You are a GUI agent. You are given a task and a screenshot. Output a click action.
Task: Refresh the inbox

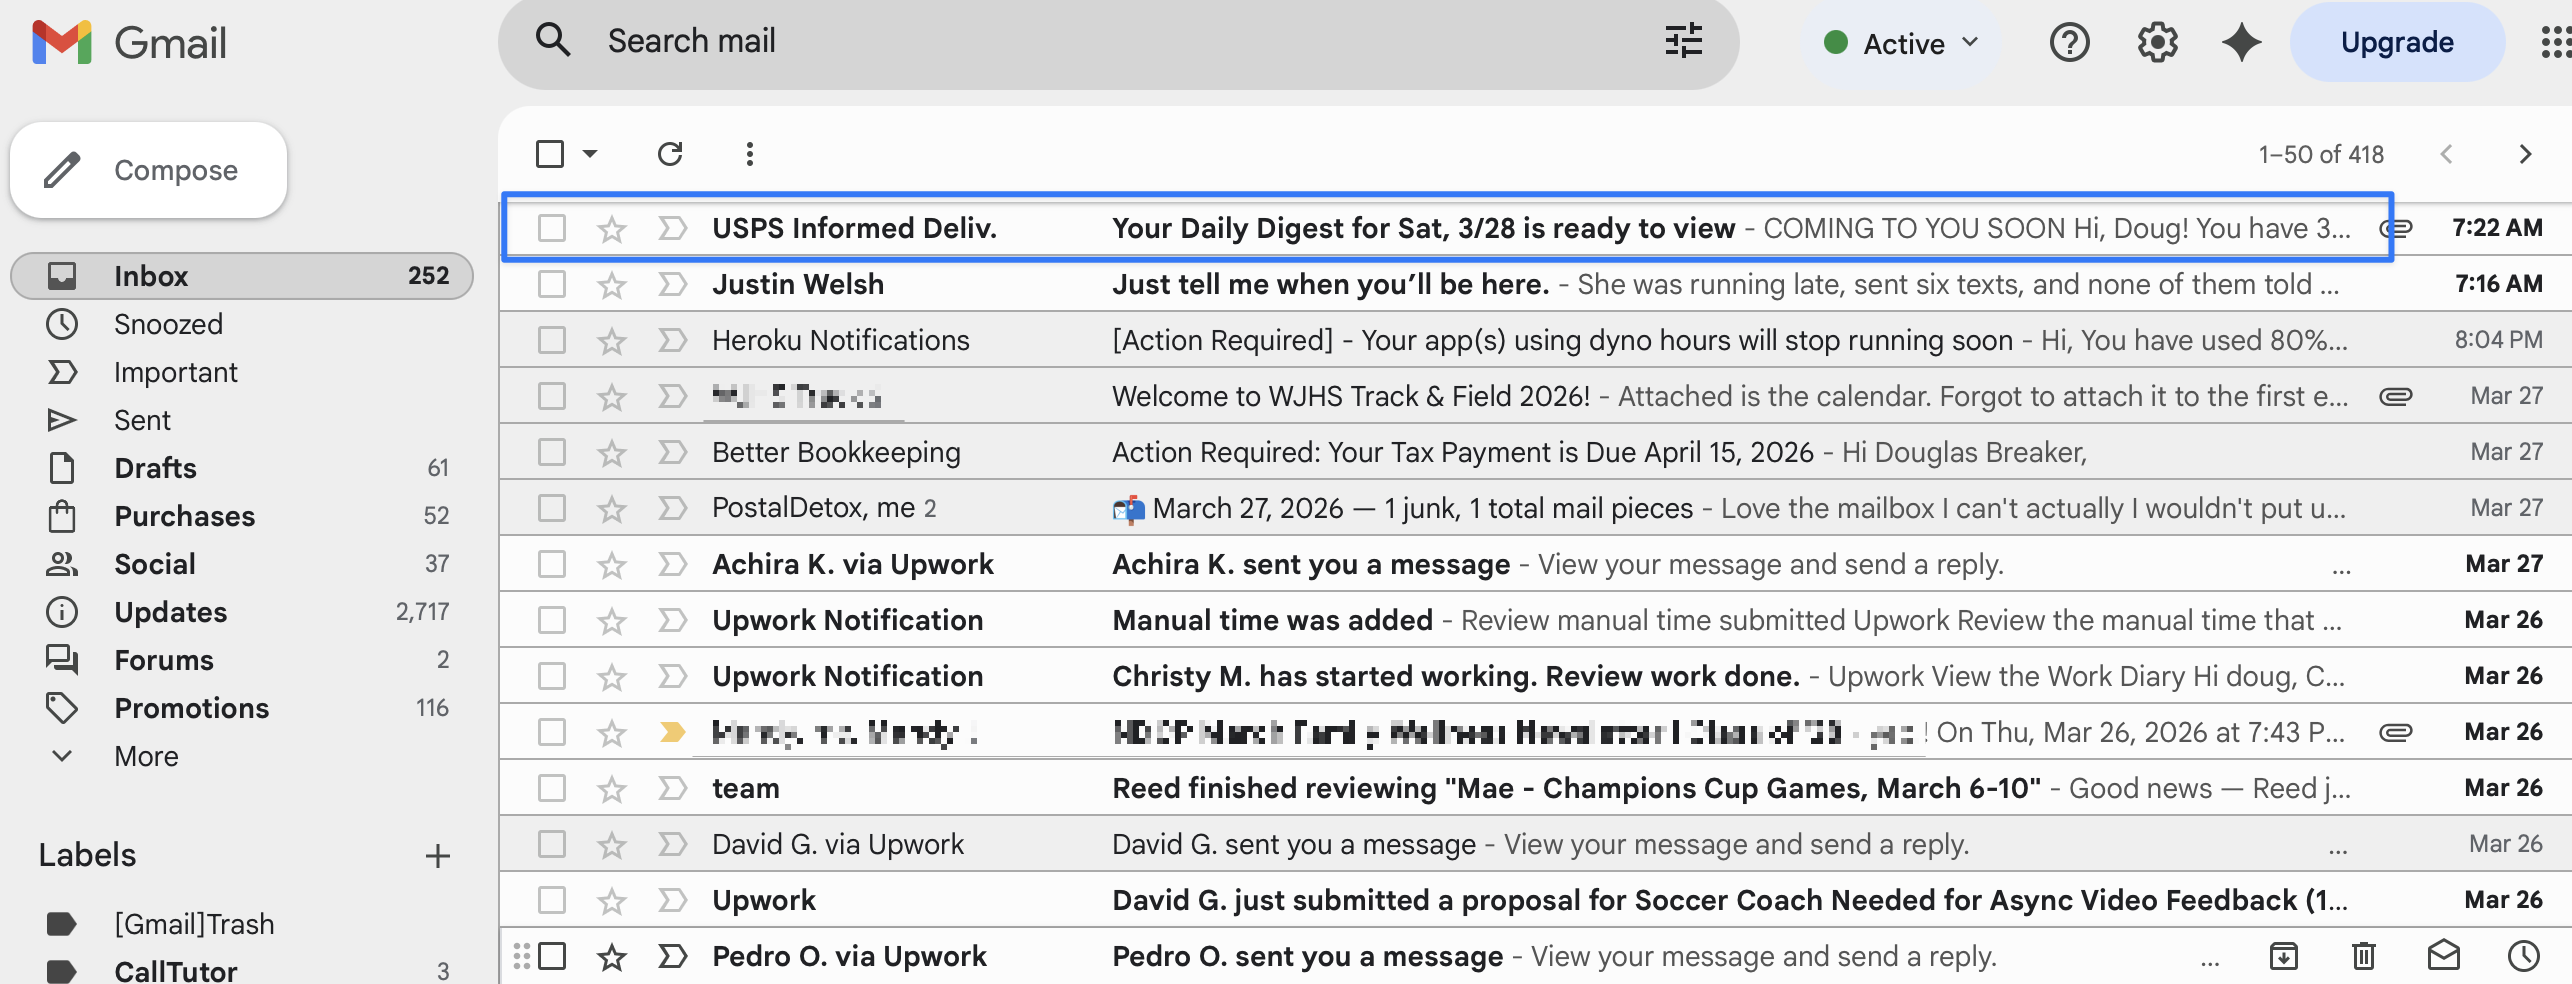pos(671,154)
